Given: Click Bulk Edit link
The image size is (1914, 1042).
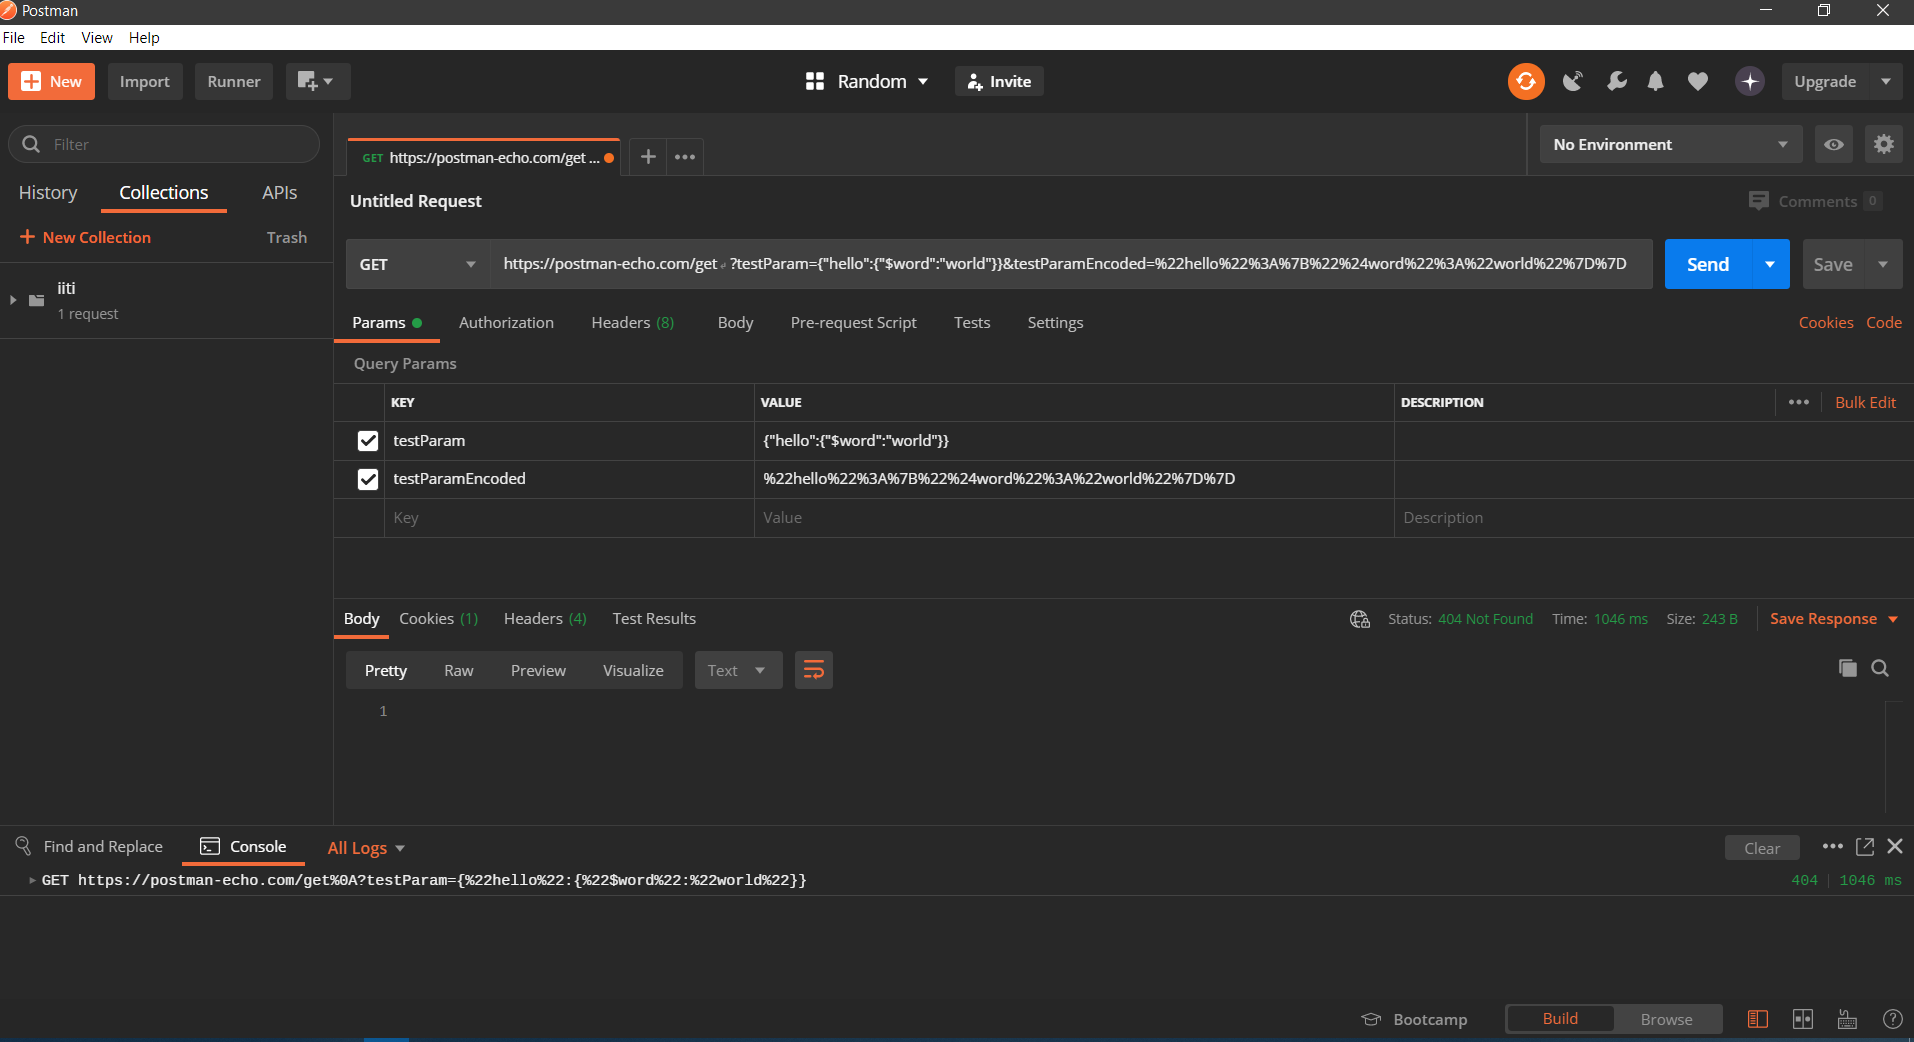Looking at the screenshot, I should pos(1865,402).
